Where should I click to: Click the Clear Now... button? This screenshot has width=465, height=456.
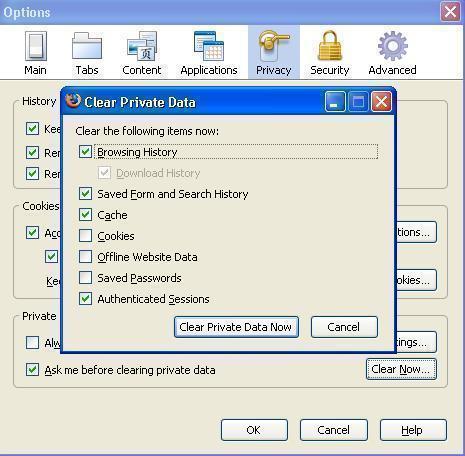pos(401,369)
